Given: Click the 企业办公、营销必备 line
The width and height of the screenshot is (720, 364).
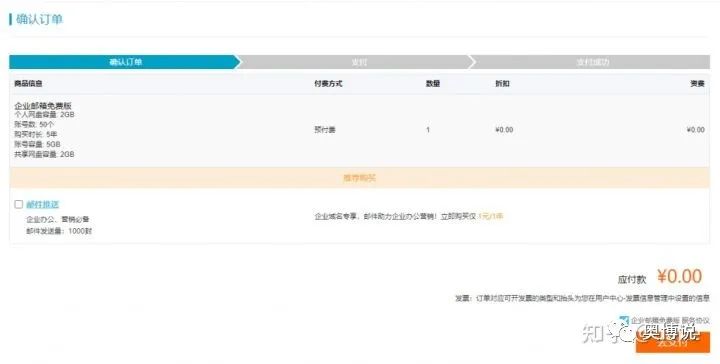Looking at the screenshot, I should [57, 219].
